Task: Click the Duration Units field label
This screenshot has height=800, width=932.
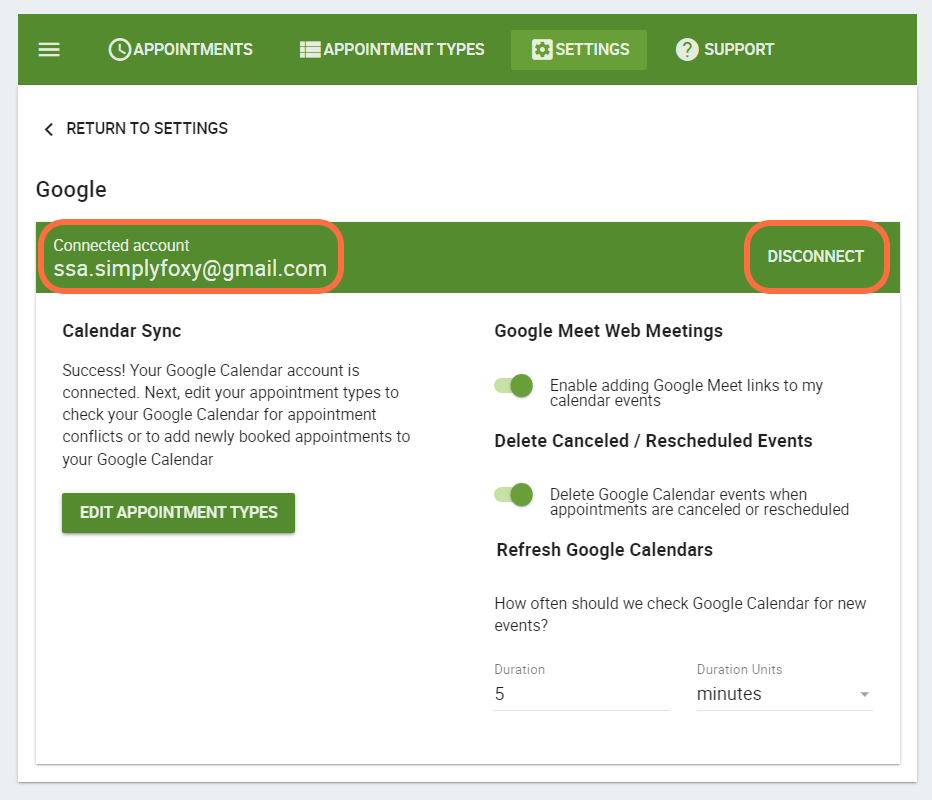Action: (739, 669)
